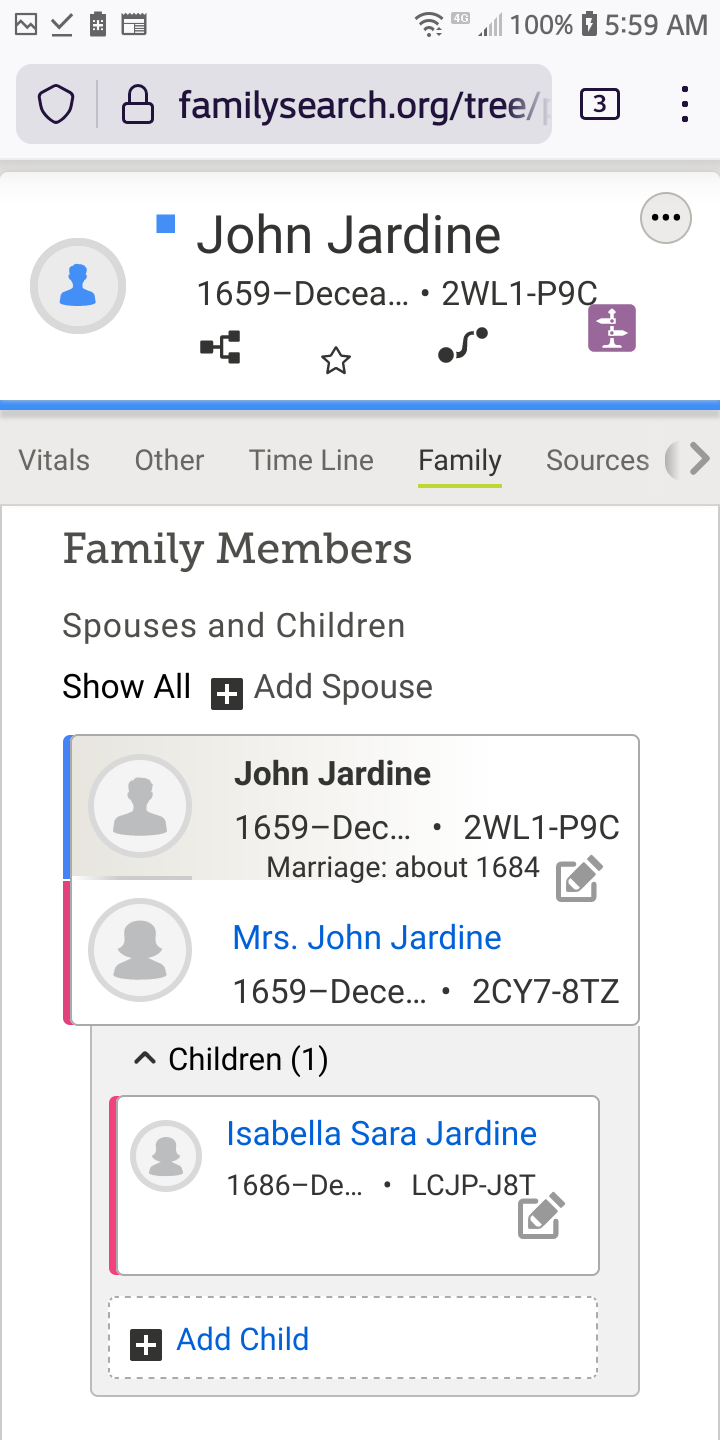Open the browser three-dot menu
Screen dimensions: 720x1440
[685, 104]
